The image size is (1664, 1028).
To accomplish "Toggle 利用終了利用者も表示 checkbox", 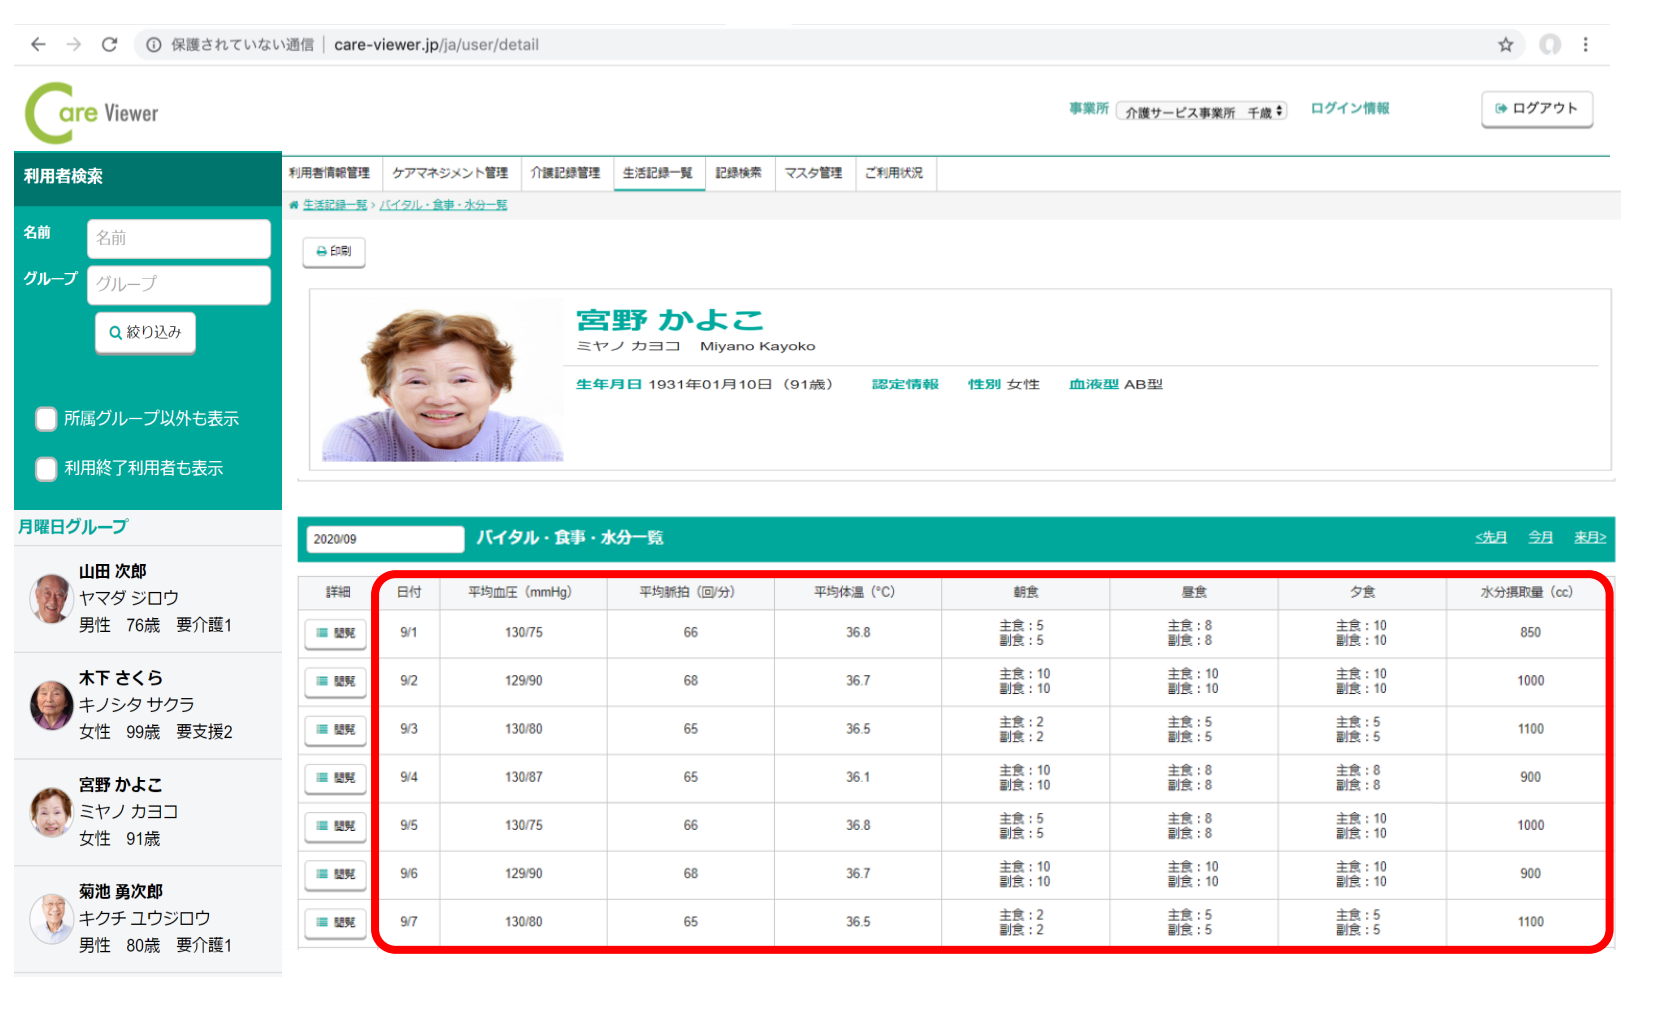I will [46, 469].
